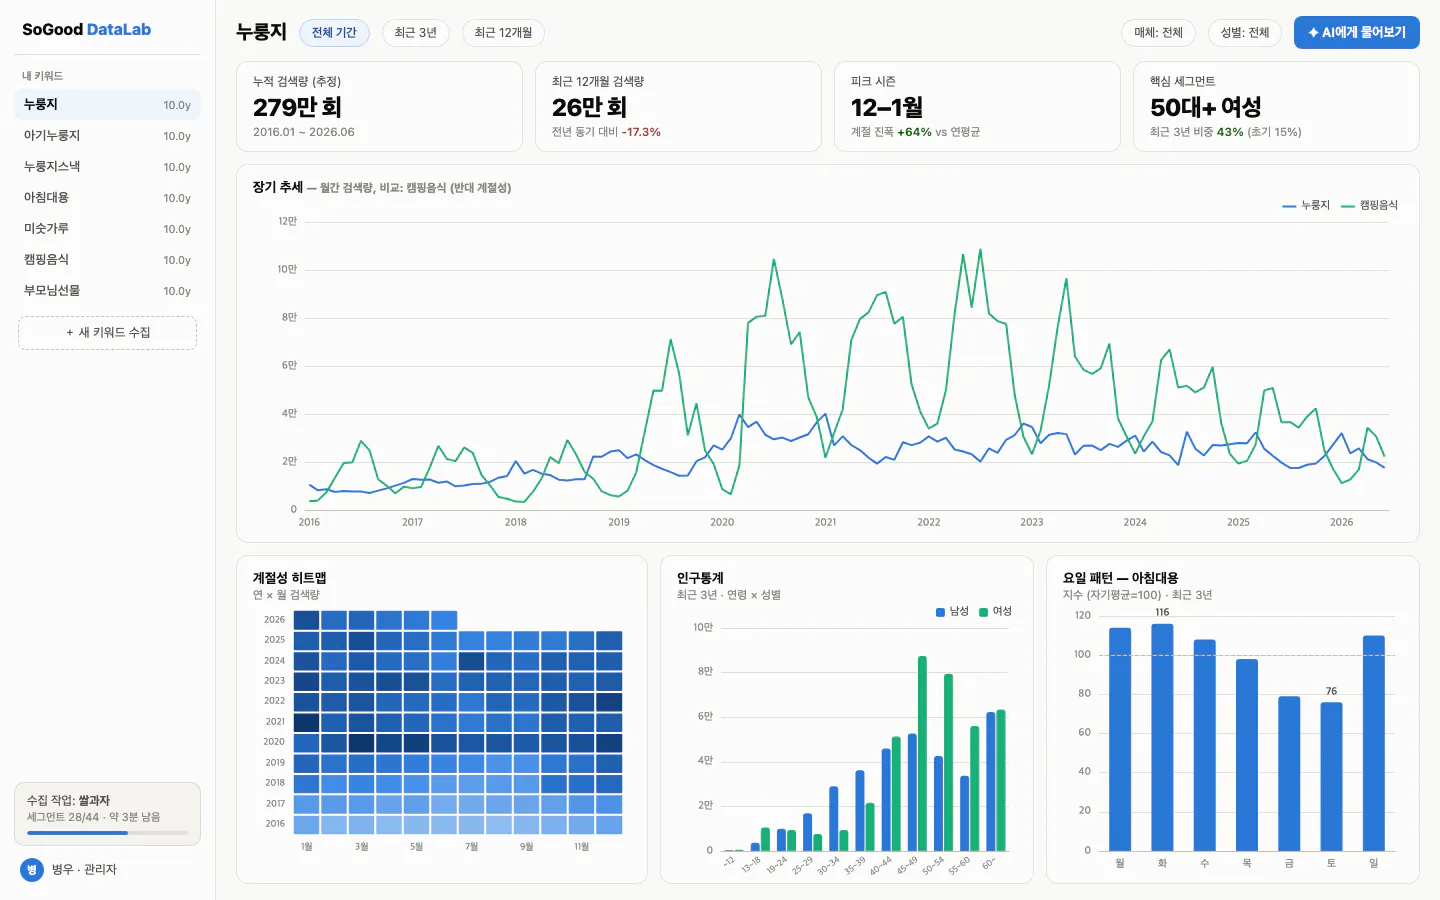
Task: Click the 월 bar in weekday chart
Action: (x=1120, y=739)
